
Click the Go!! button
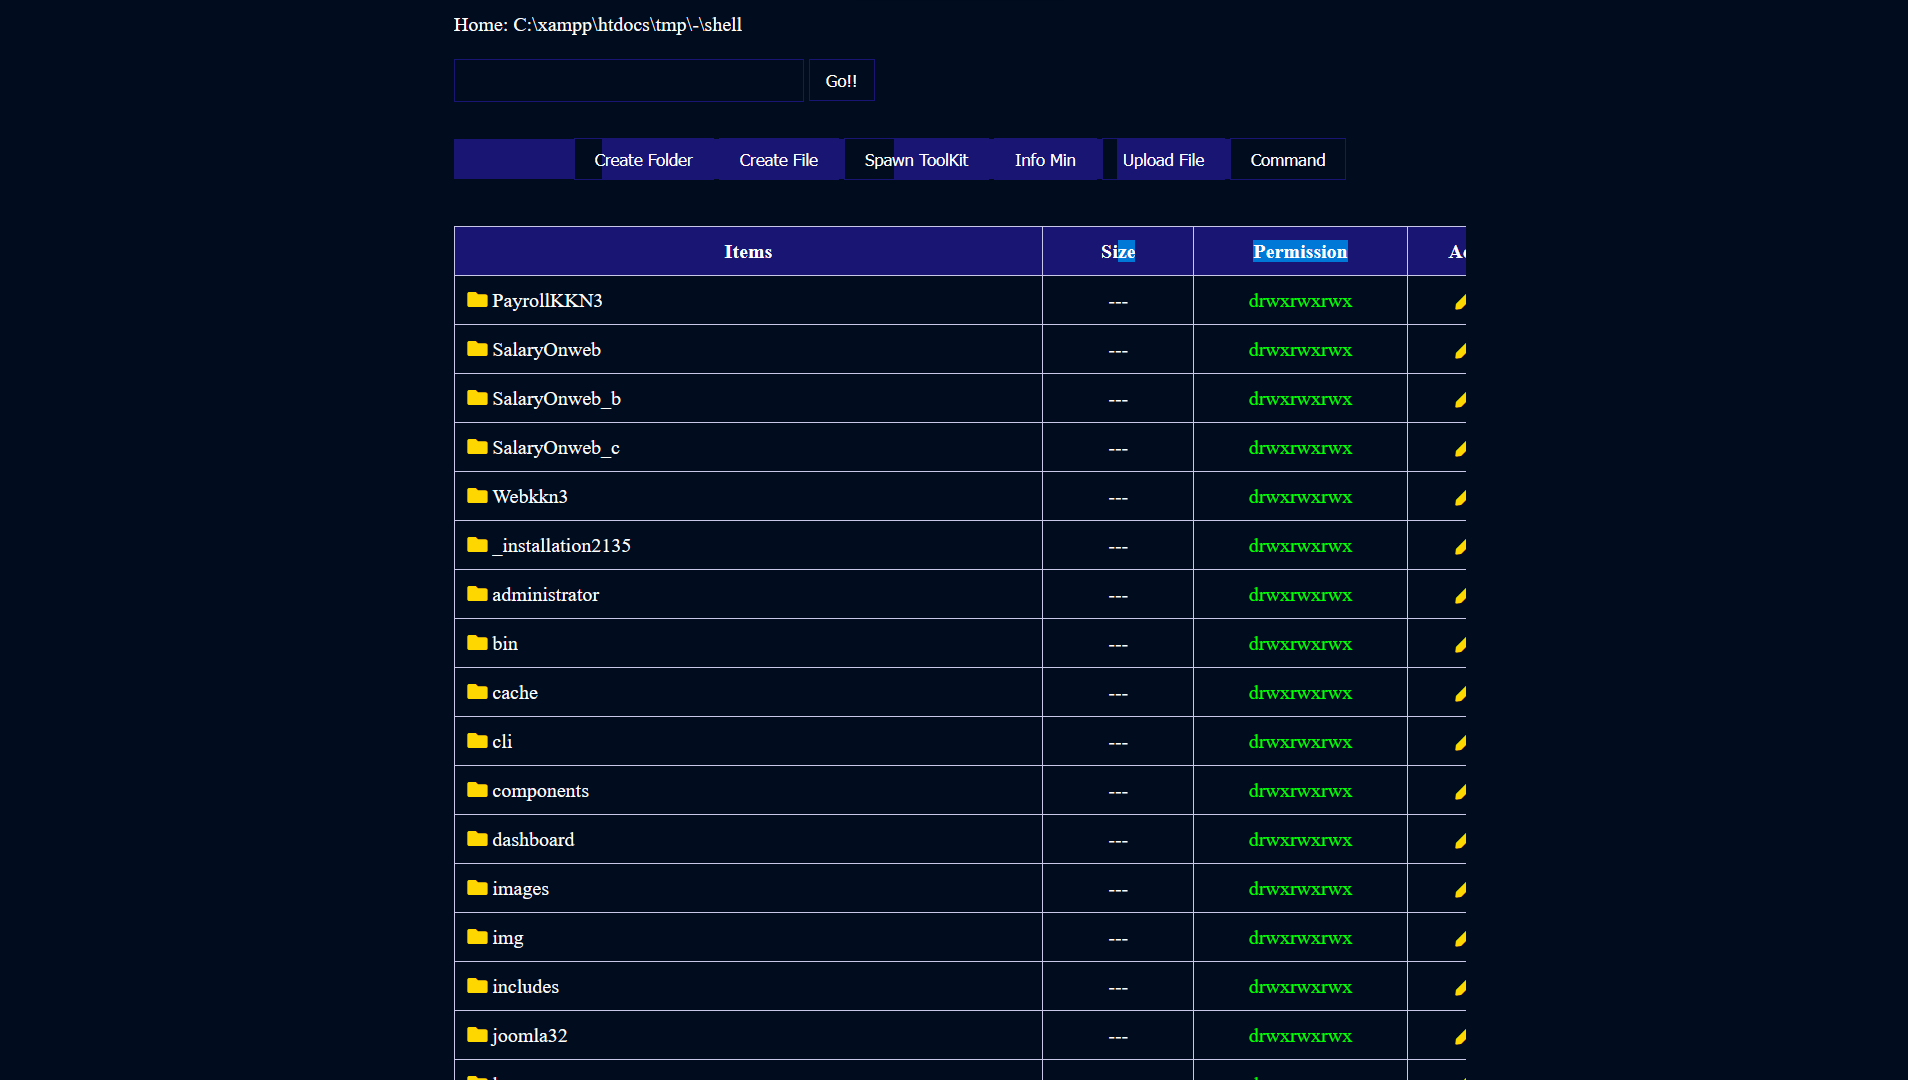[841, 81]
